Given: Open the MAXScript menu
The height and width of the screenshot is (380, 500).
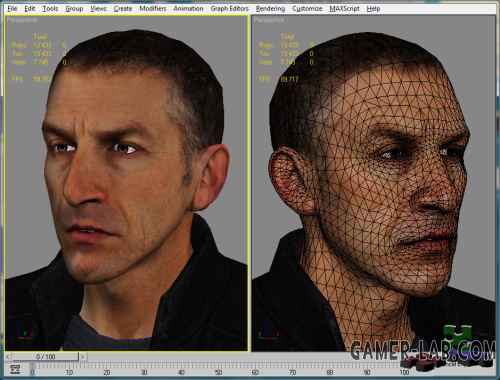Looking at the screenshot, I should (344, 8).
